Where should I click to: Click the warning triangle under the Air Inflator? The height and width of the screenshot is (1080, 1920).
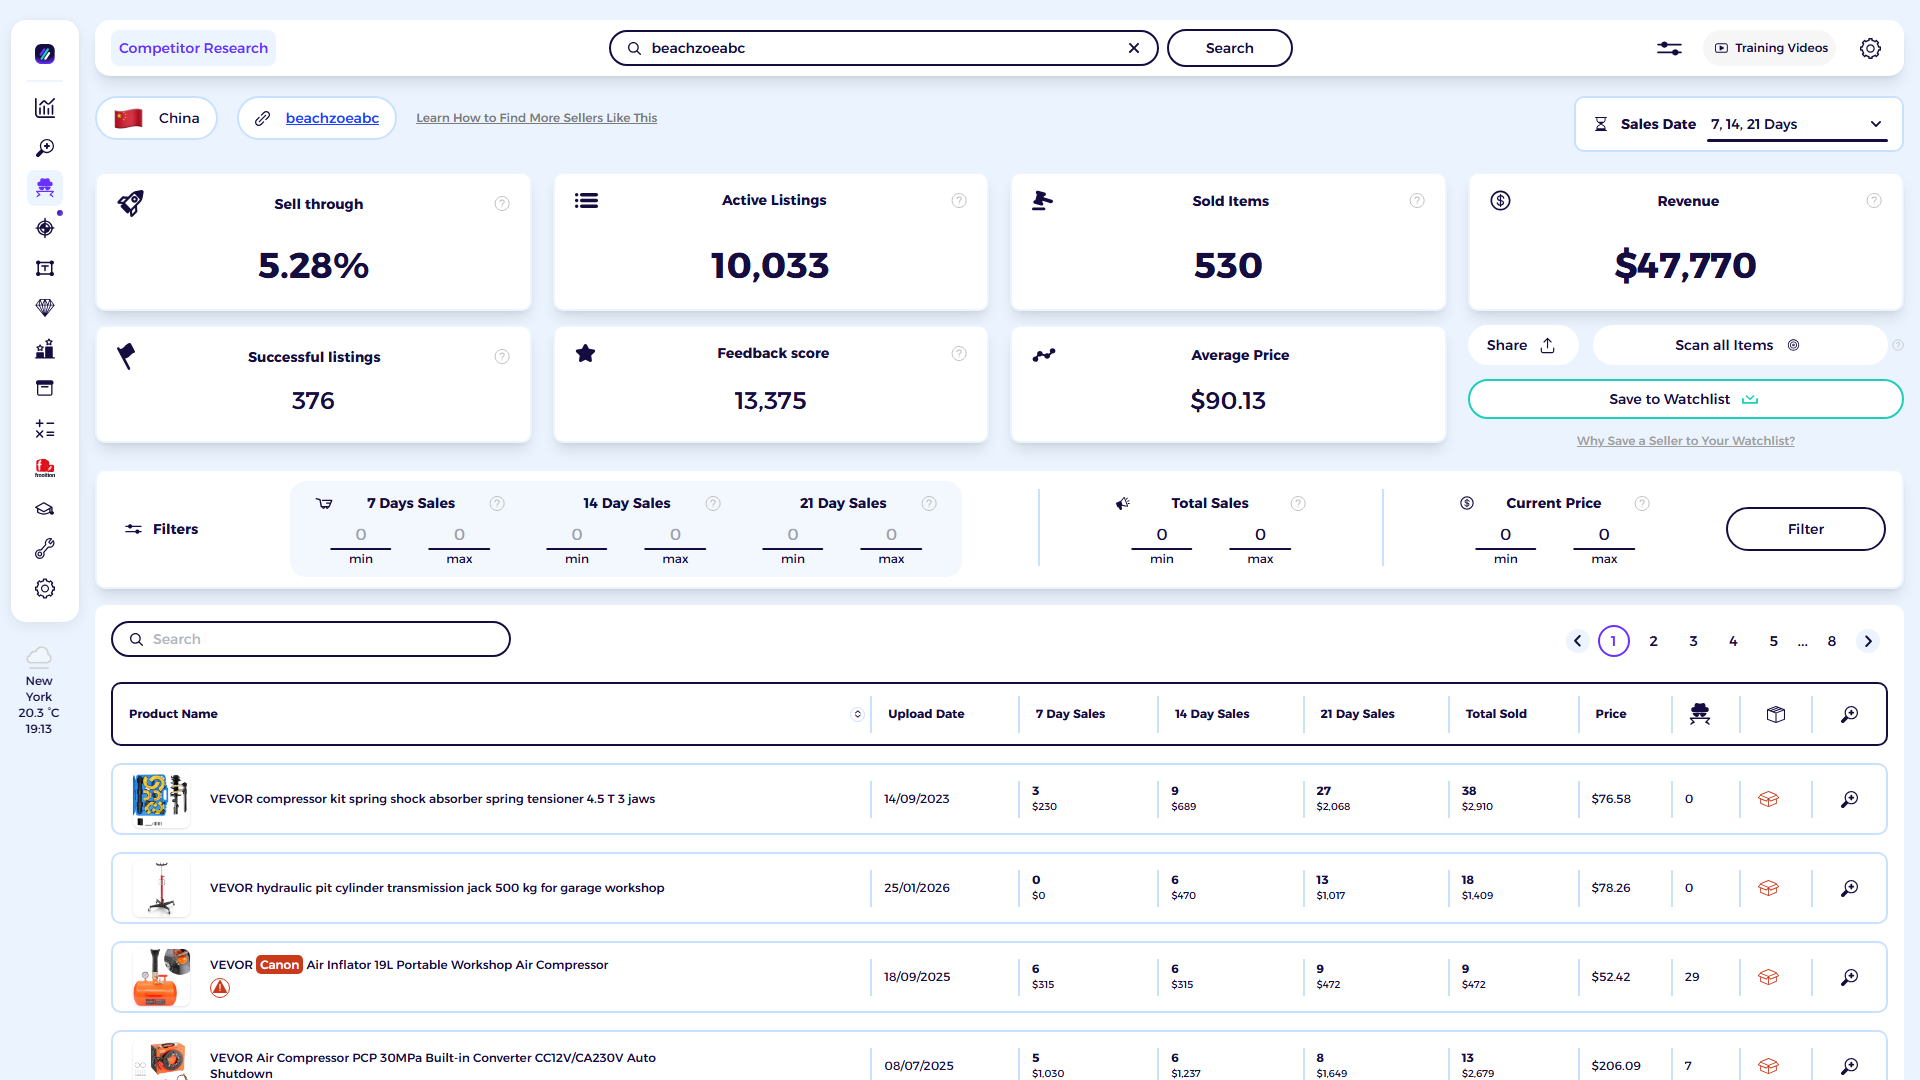click(x=220, y=988)
